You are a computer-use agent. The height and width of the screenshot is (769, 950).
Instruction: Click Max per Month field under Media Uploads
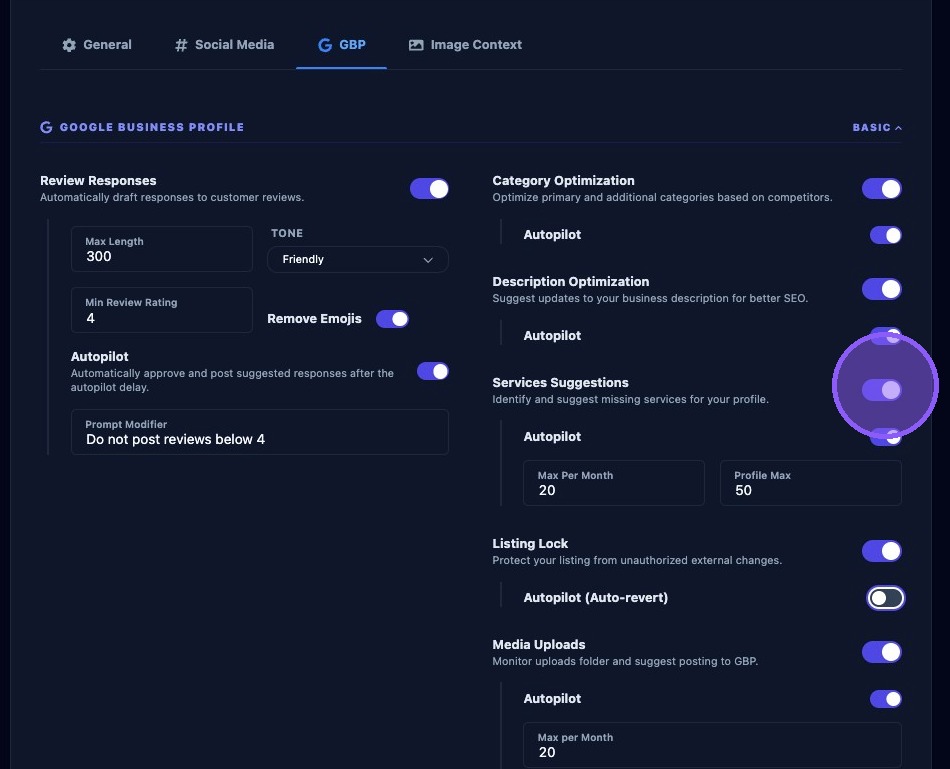click(712, 745)
